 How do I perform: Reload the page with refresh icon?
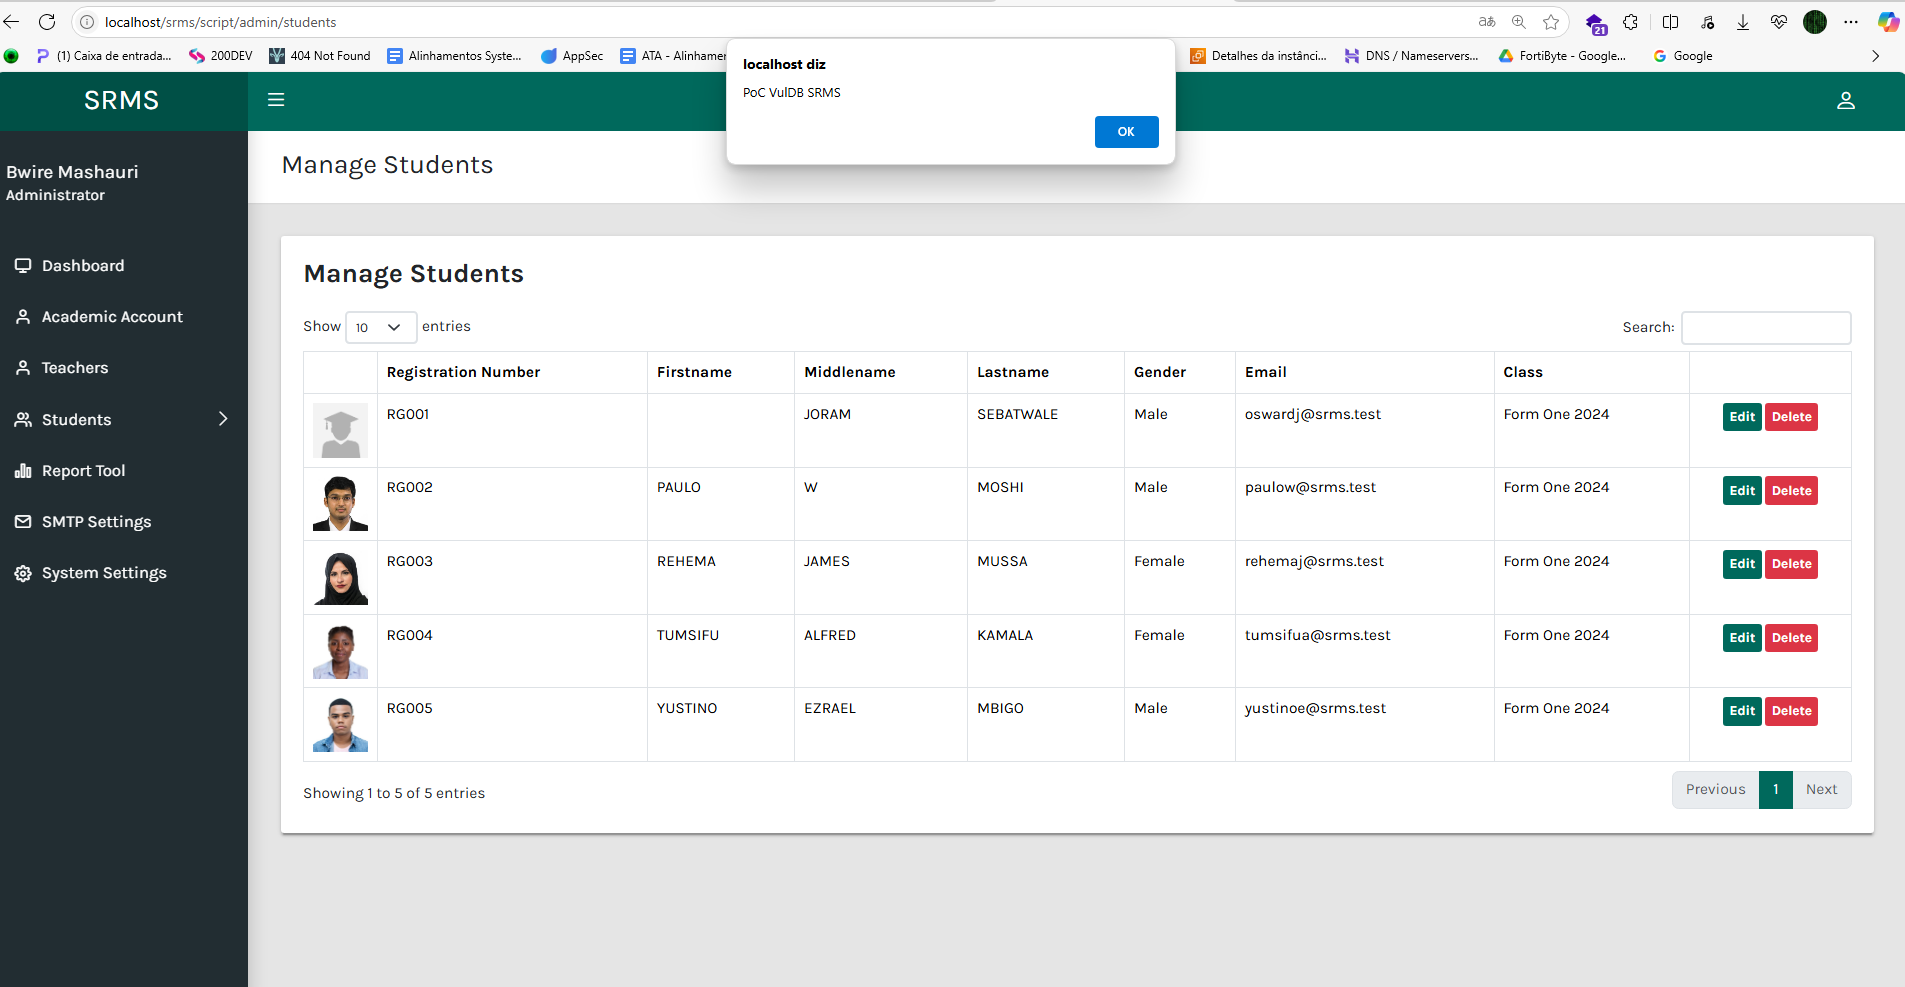(x=47, y=22)
